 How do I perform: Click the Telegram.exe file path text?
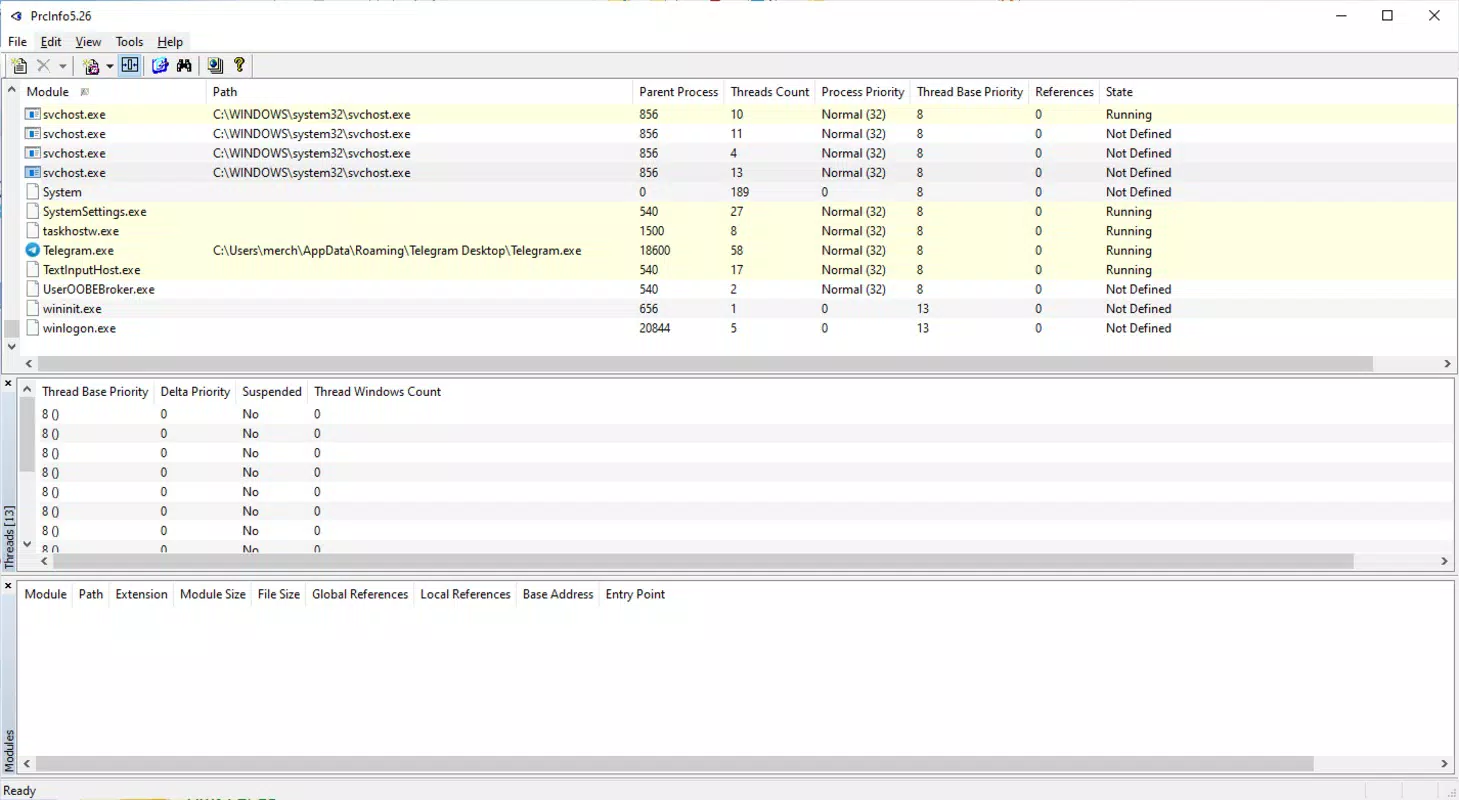pyautogui.click(x=397, y=251)
